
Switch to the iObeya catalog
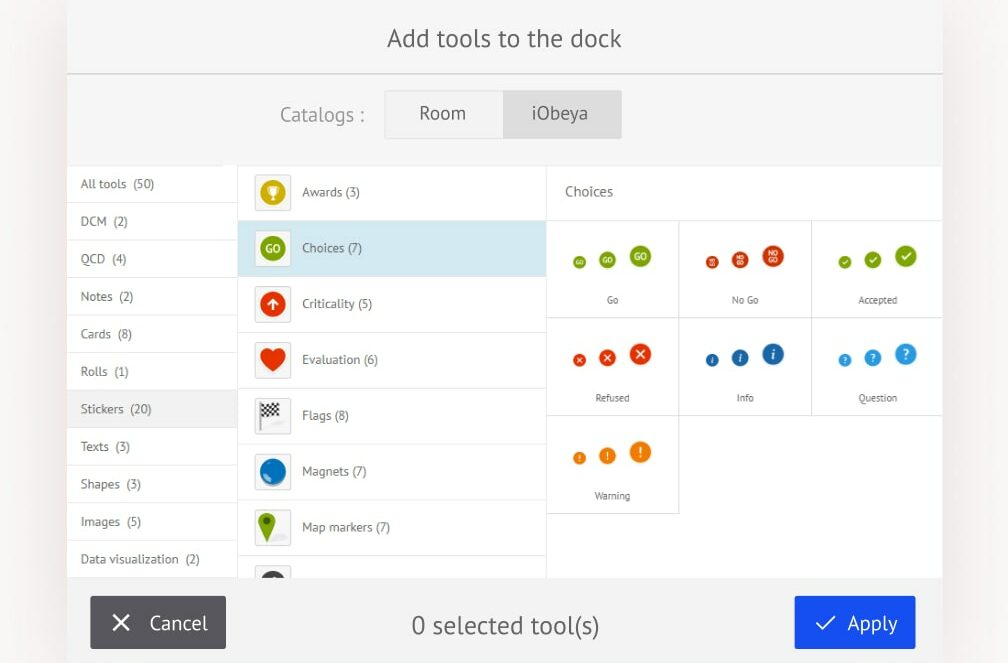tap(560, 114)
